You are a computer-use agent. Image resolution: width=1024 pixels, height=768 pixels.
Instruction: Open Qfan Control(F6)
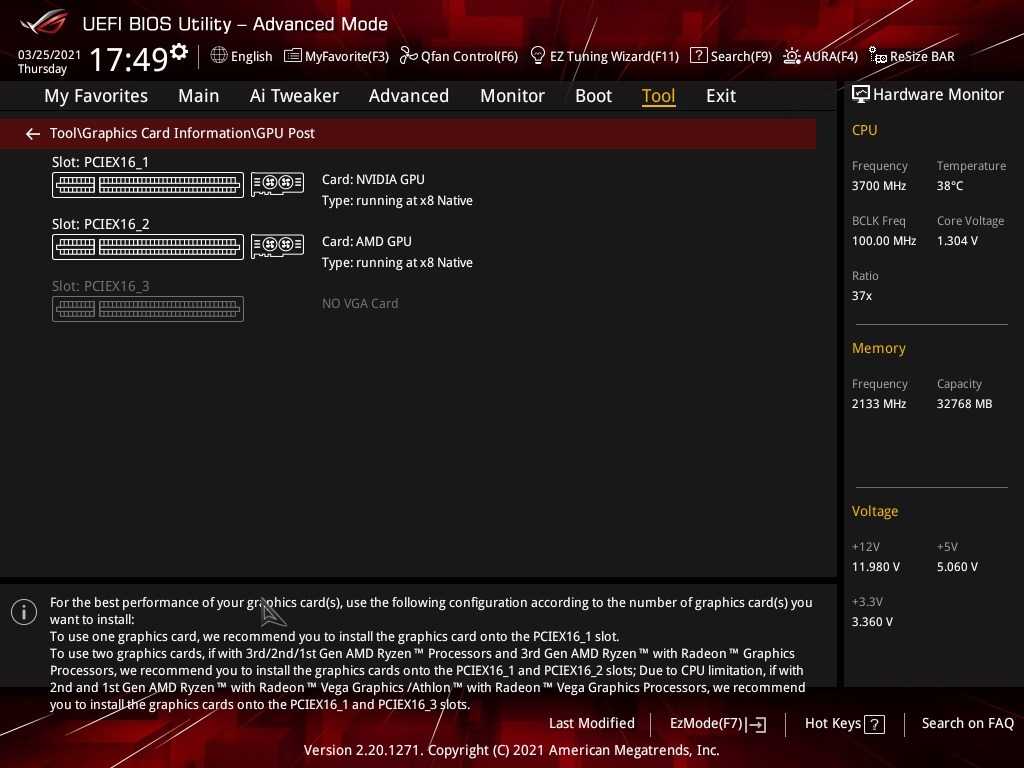[470, 56]
